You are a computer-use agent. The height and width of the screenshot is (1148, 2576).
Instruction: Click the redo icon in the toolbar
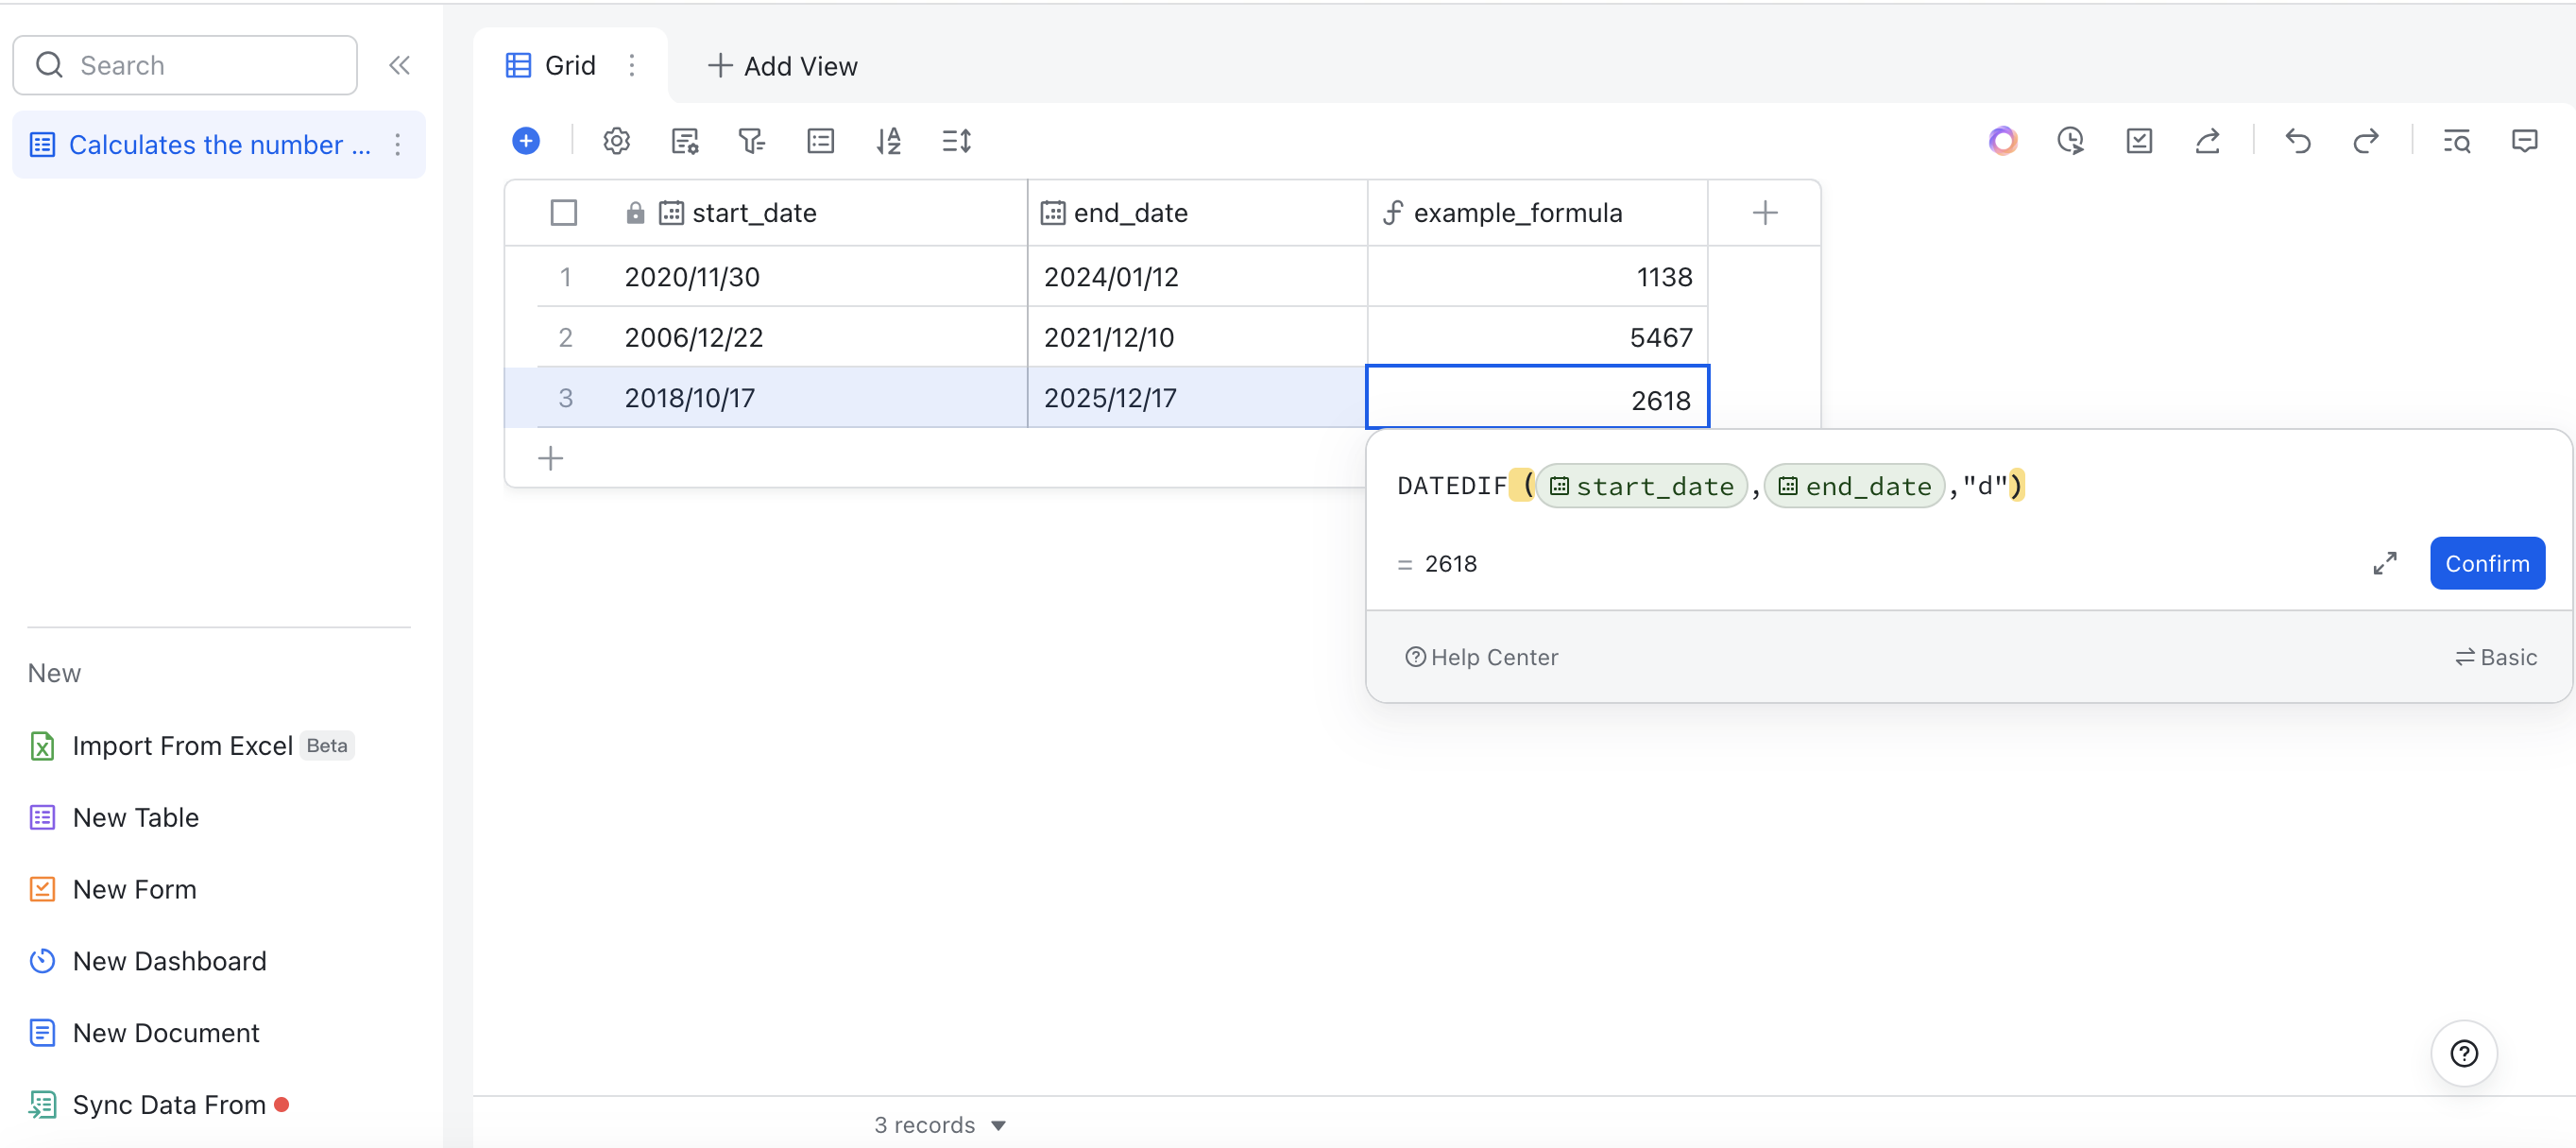pos(2366,141)
